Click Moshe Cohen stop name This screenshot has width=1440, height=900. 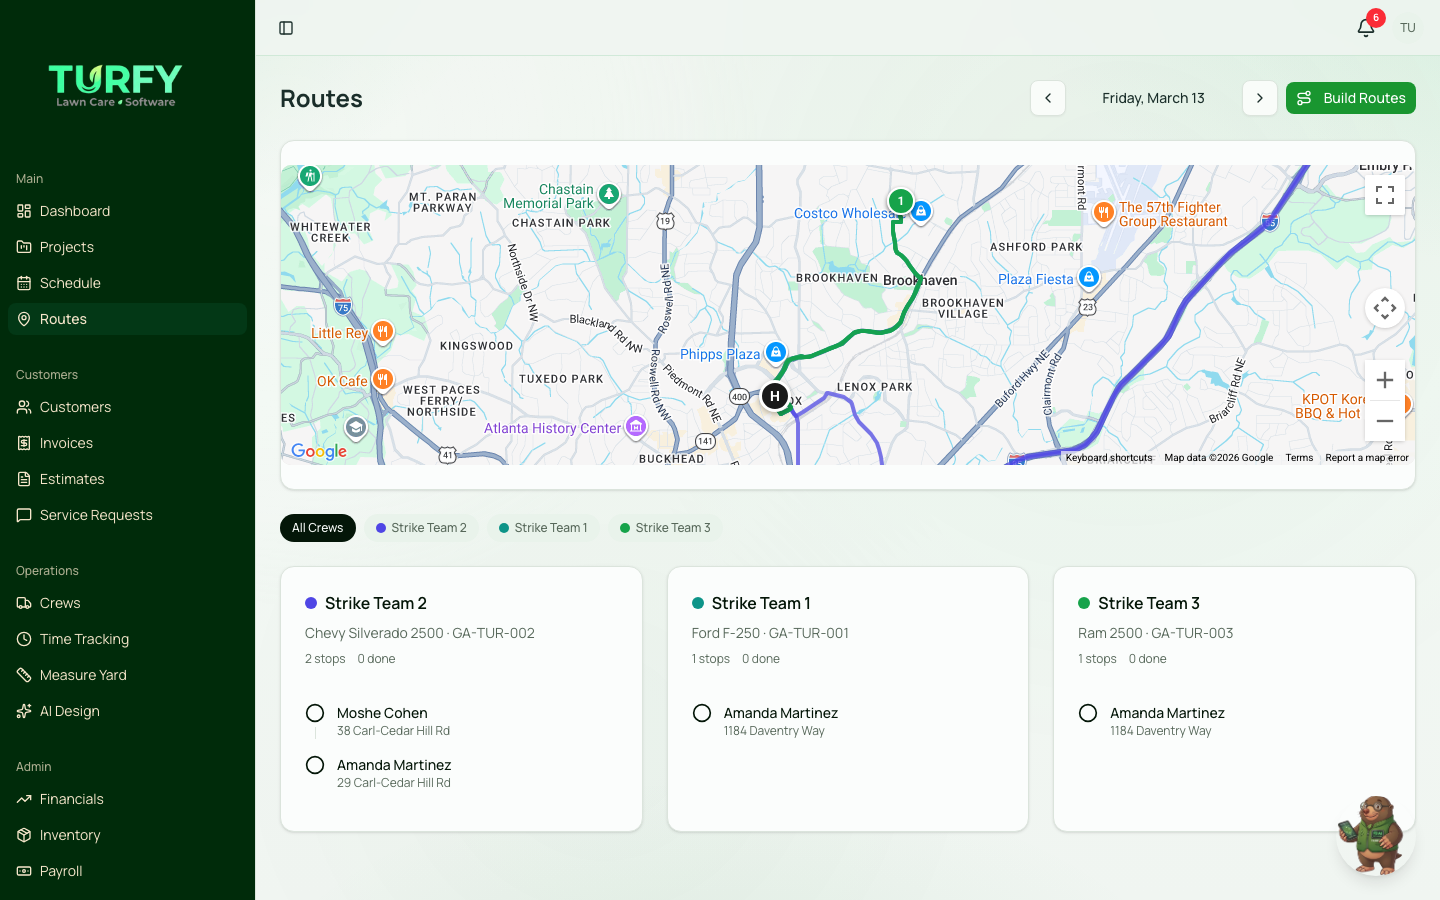pyautogui.click(x=382, y=713)
